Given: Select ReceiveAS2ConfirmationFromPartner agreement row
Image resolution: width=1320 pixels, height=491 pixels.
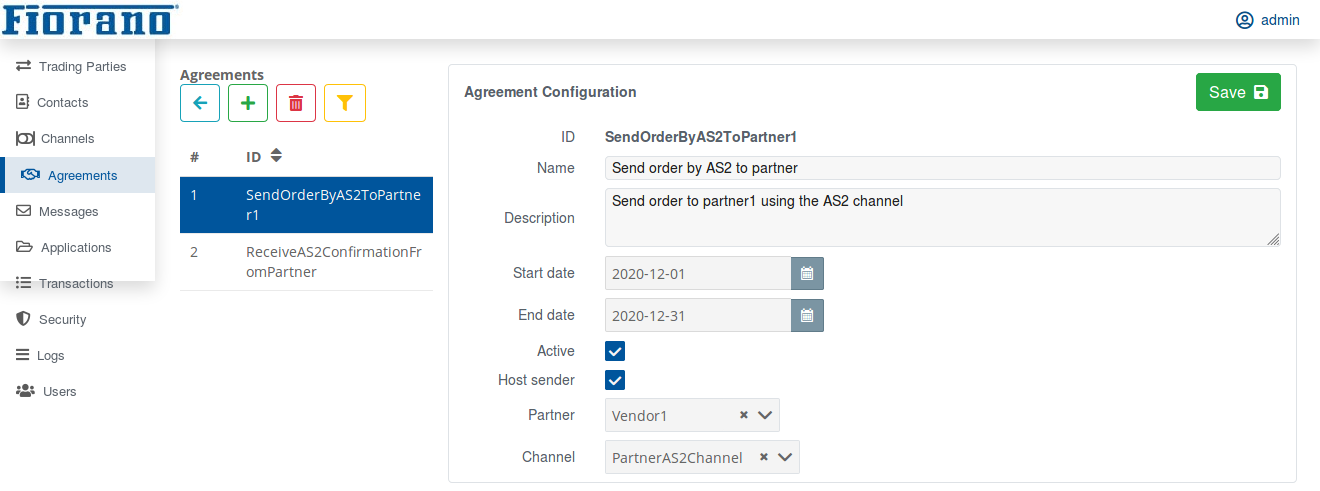Looking at the screenshot, I should click(x=306, y=262).
